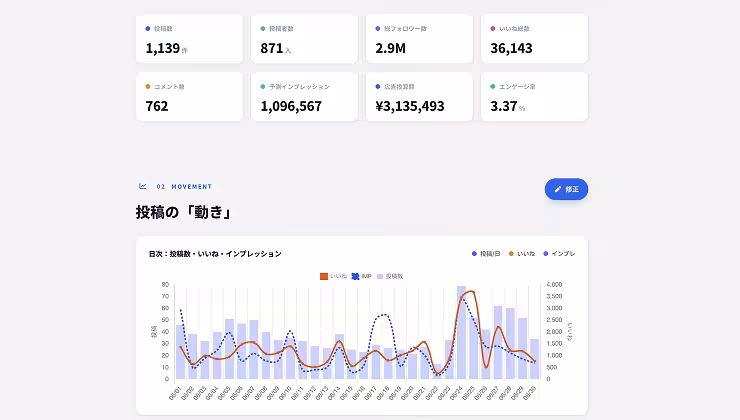Click the 06/14 date label on x-axis

(334, 394)
